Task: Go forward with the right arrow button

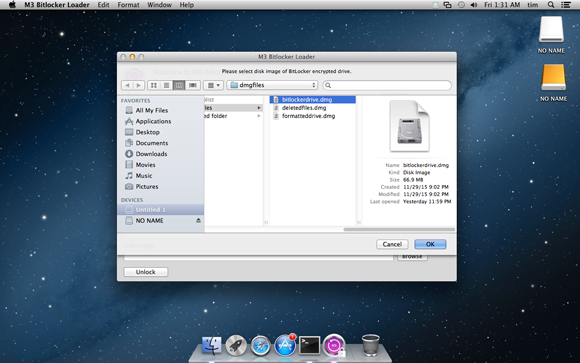Action: 139,85
